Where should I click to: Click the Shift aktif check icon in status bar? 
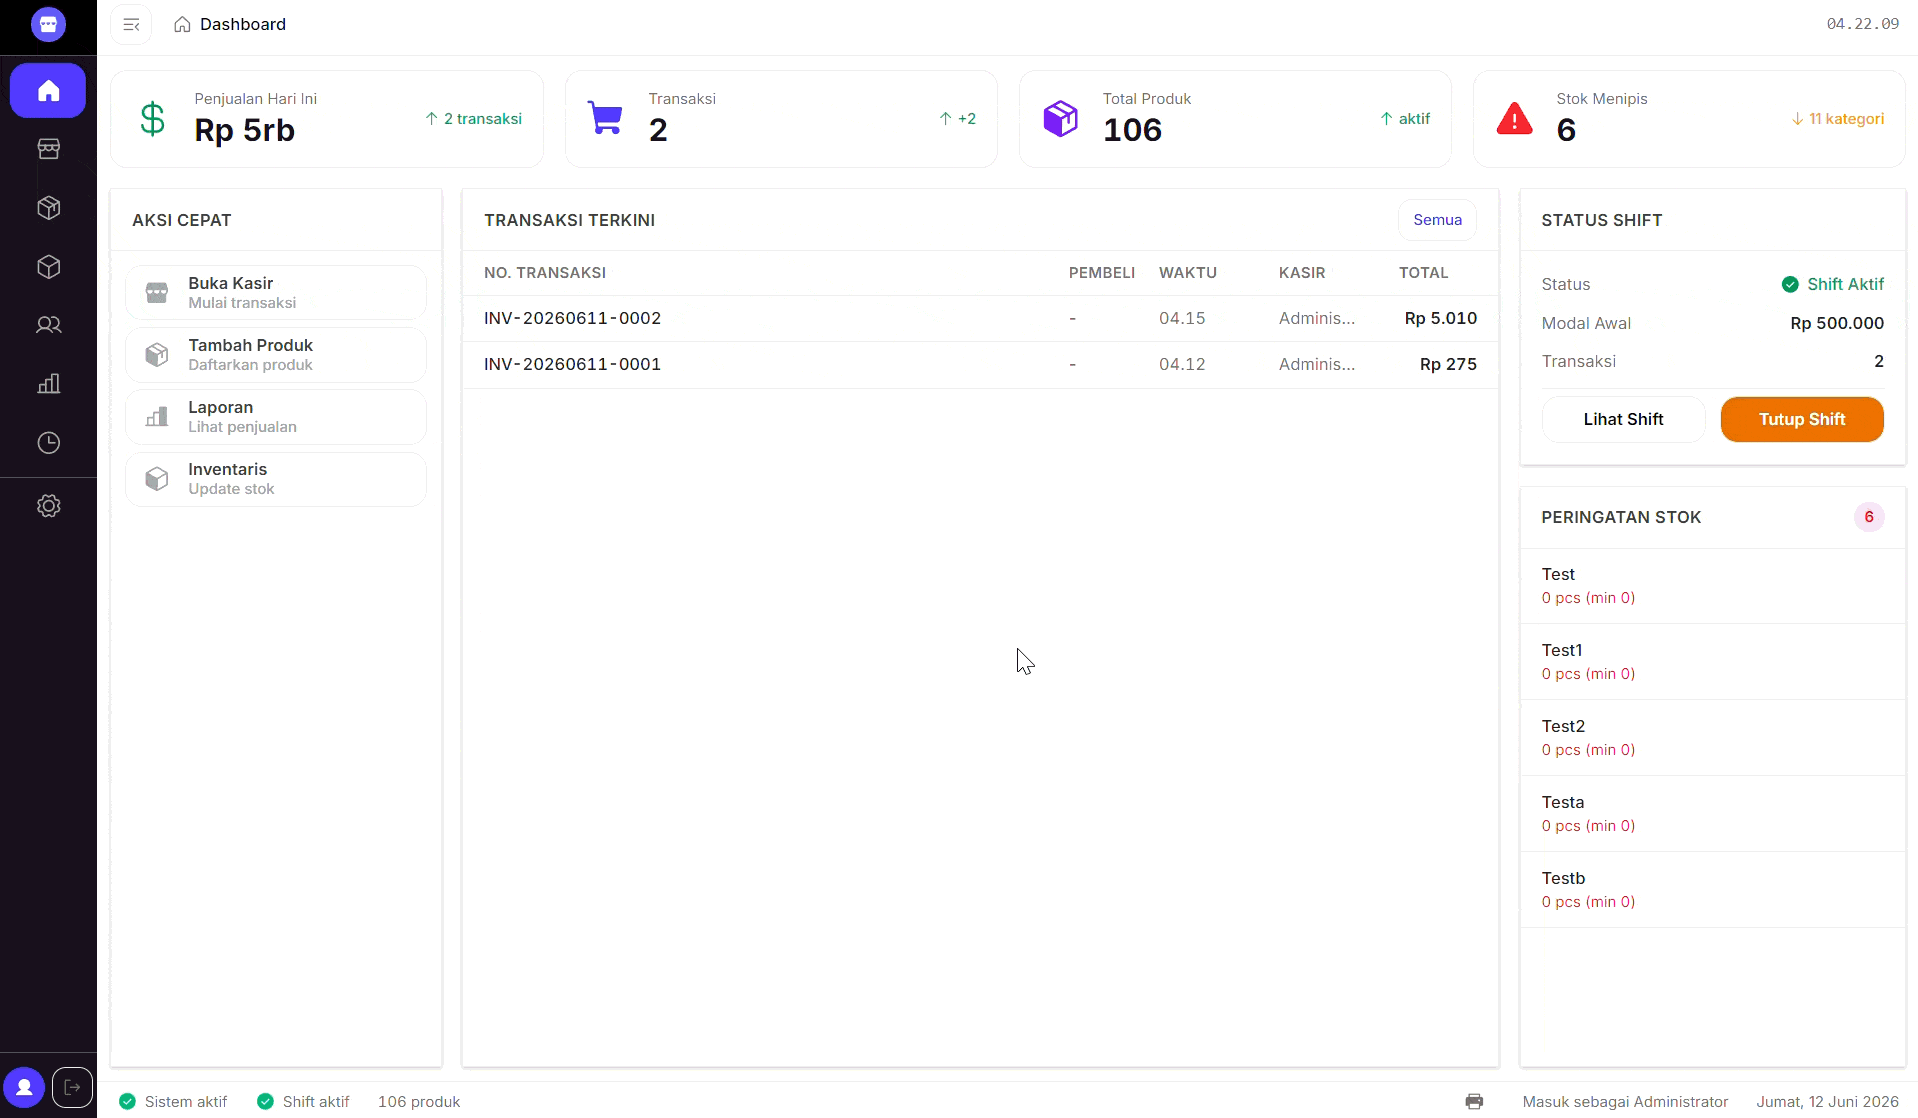tap(265, 1101)
